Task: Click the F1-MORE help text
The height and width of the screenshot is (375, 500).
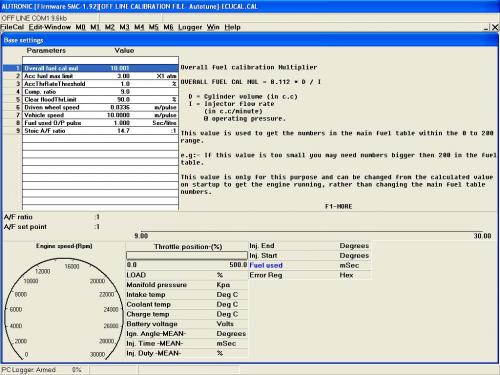Action: click(x=339, y=206)
